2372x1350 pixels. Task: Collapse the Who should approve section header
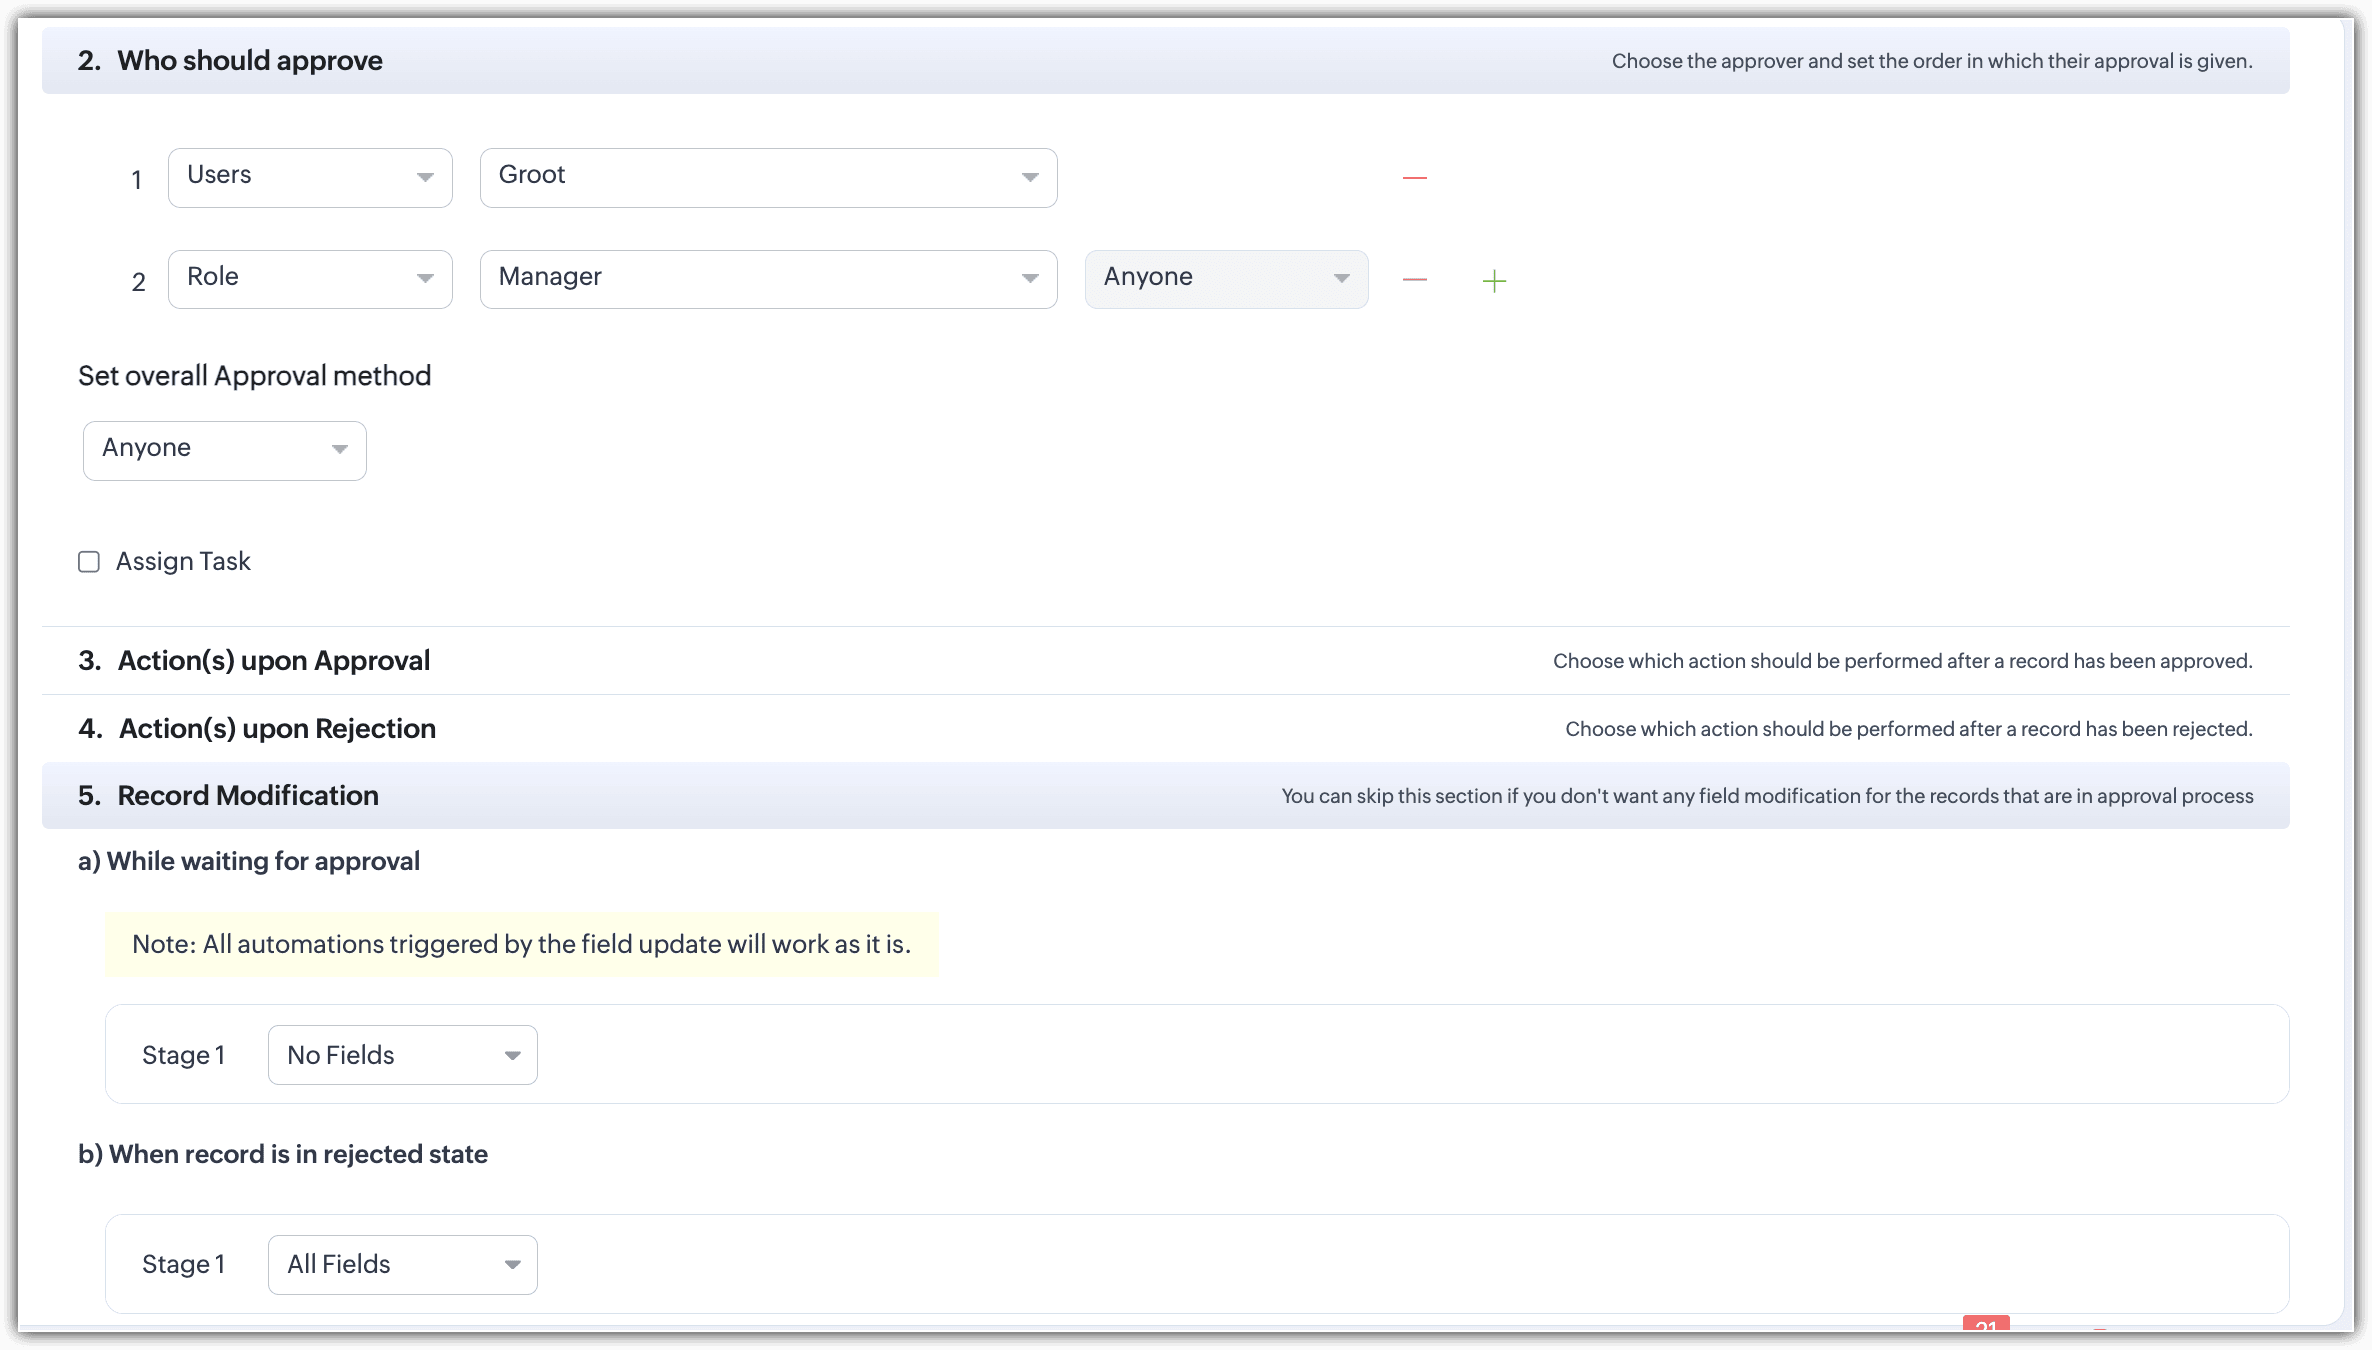[x=250, y=61]
